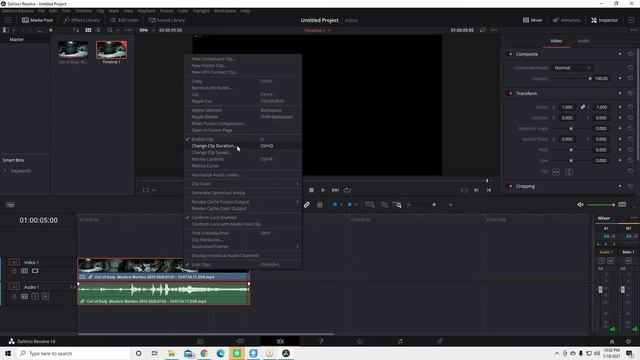Click the stop playback button
This screenshot has width=640, height=360.
tap(311, 190)
